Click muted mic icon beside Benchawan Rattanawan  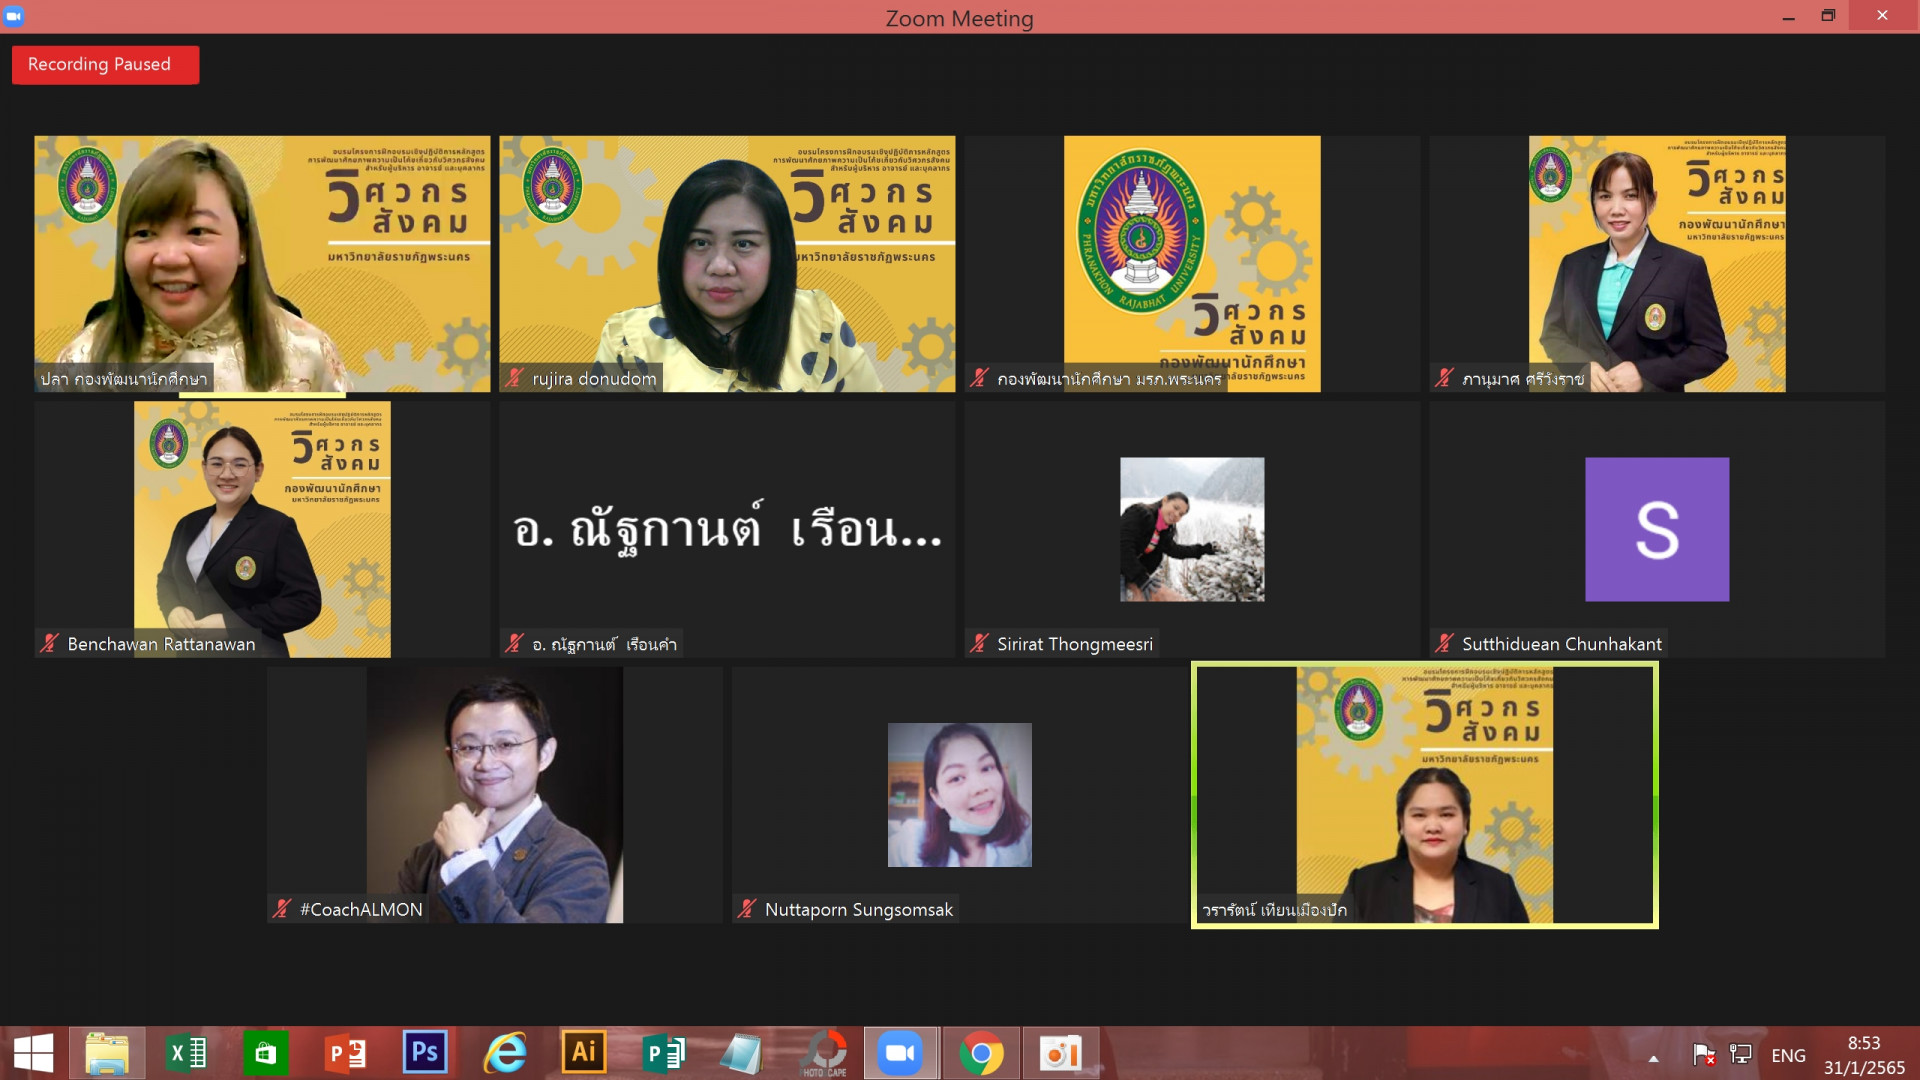click(x=49, y=644)
